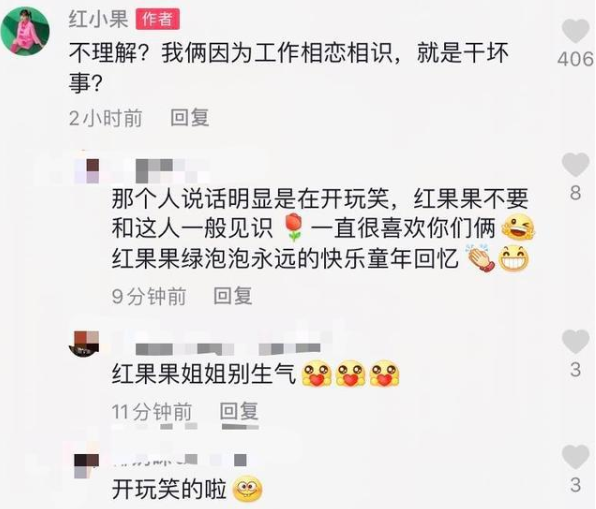Like the 红果果姐姐别生气 comment
The width and height of the screenshot is (596, 509).
[x=575, y=341]
